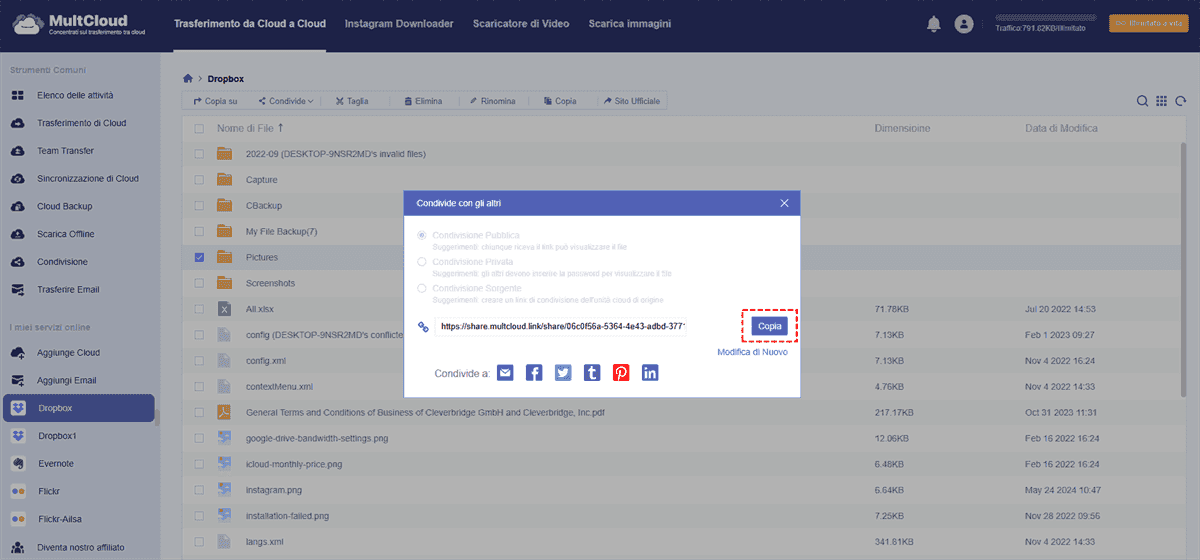Open installation-failed.png file
Screen dimensions: 1200x560
pyautogui.click(x=287, y=516)
